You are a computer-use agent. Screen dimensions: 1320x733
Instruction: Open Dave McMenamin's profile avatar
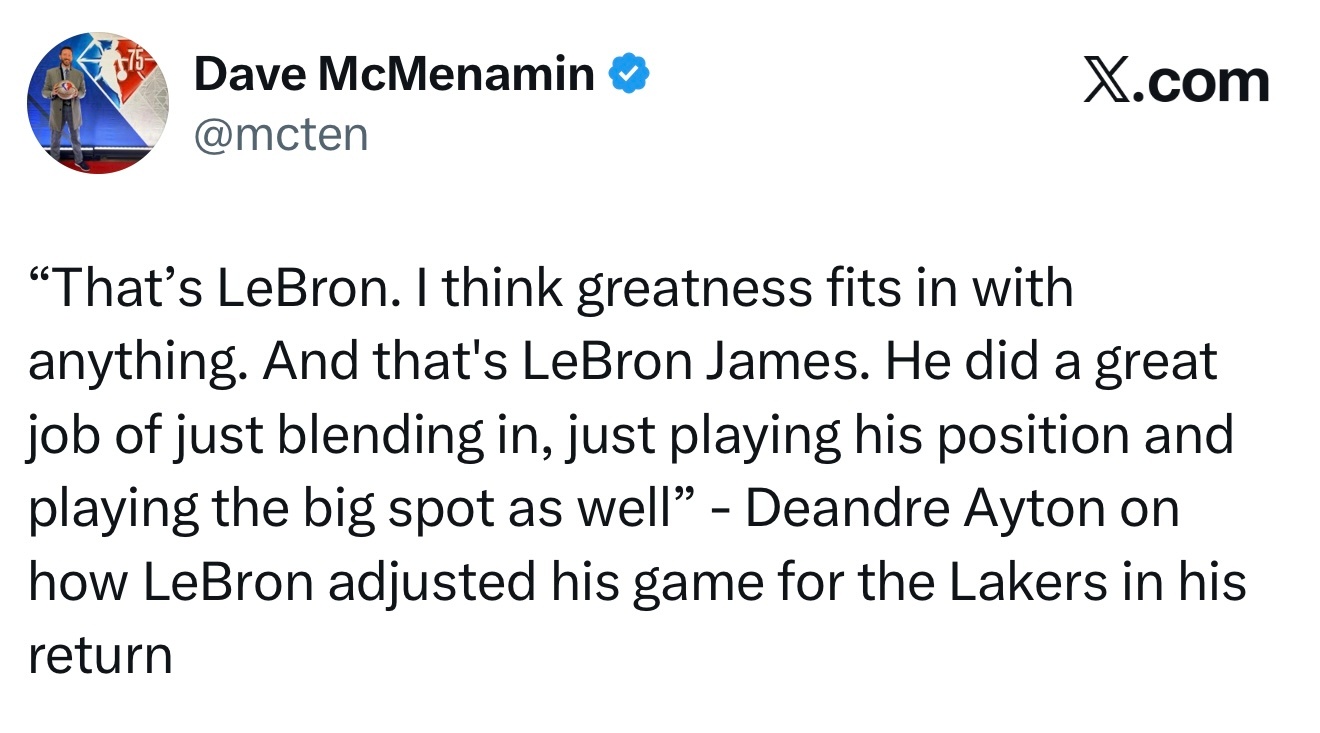[98, 103]
